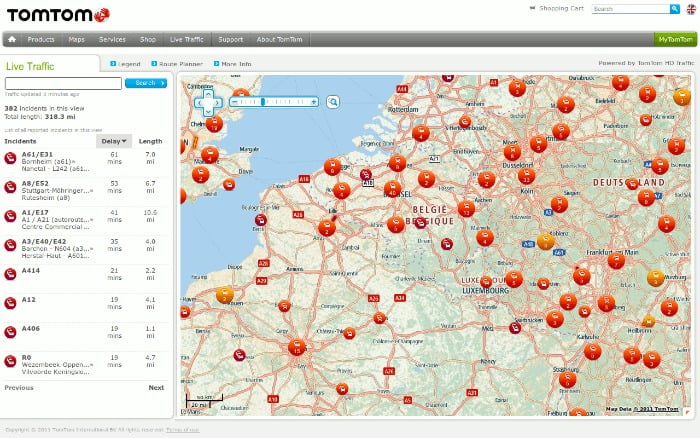Click the orange cluster marker near Rouen
Image resolution: width=700 pixels, height=438 pixels.
(225, 295)
